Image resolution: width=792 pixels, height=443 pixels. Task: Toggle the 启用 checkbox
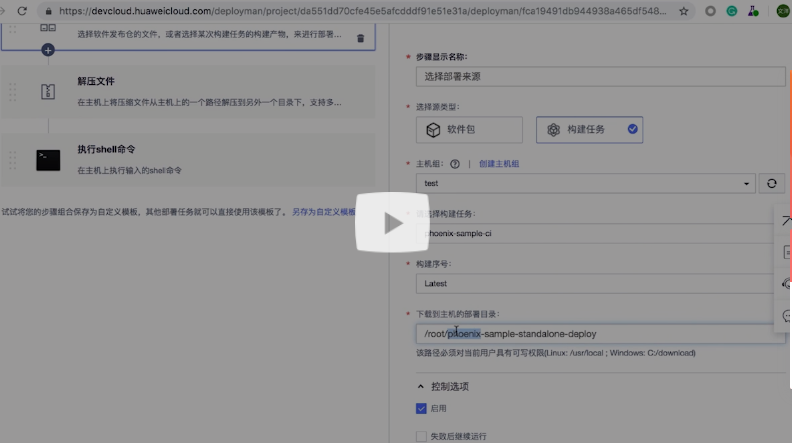421,408
